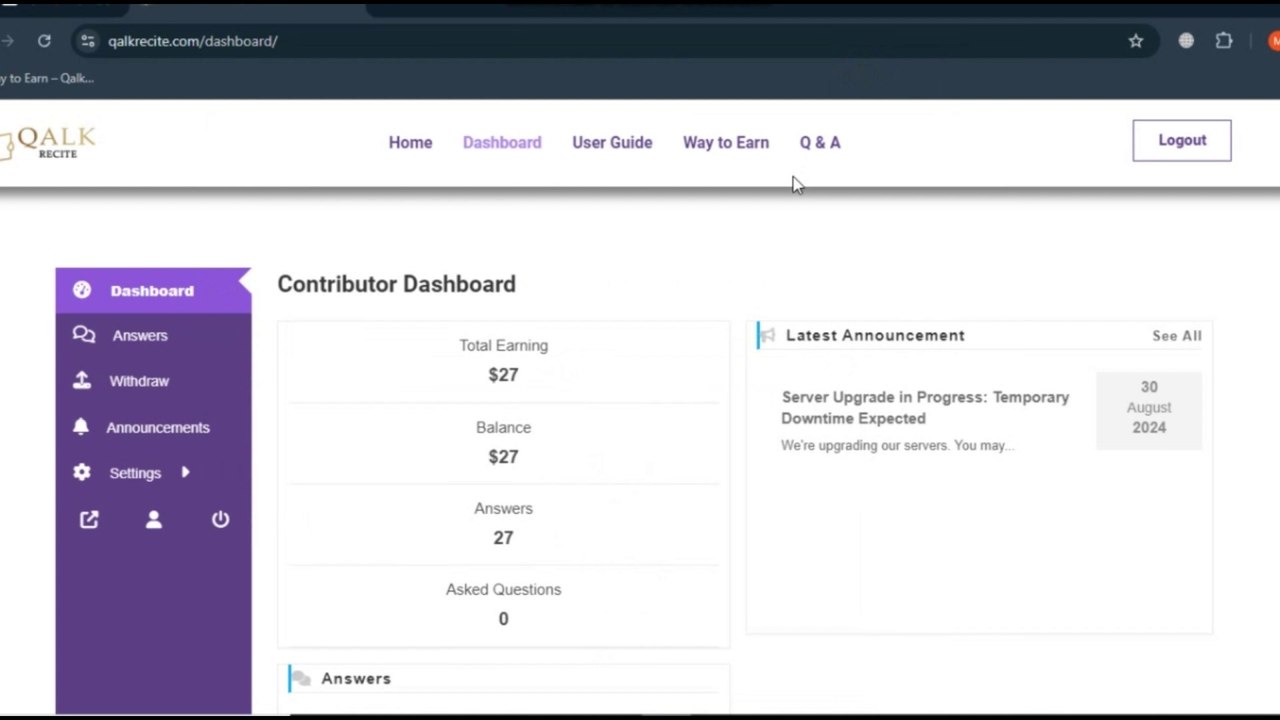Select Dashboard in the top navigation
The image size is (1280, 720).
[x=502, y=142]
